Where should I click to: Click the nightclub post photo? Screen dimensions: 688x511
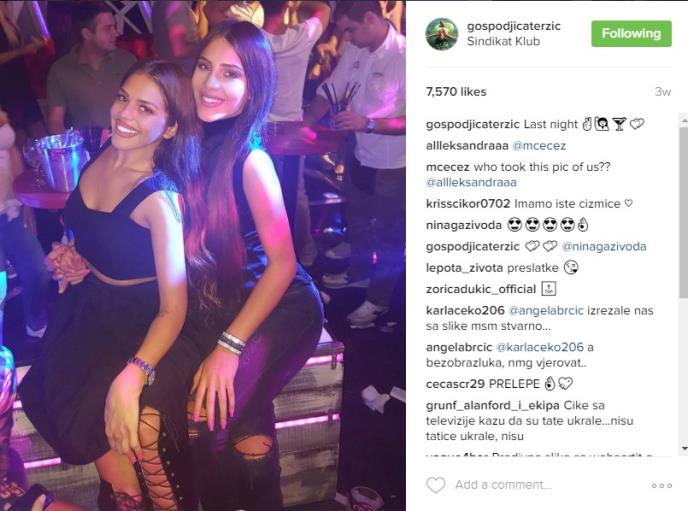pyautogui.click(x=203, y=255)
